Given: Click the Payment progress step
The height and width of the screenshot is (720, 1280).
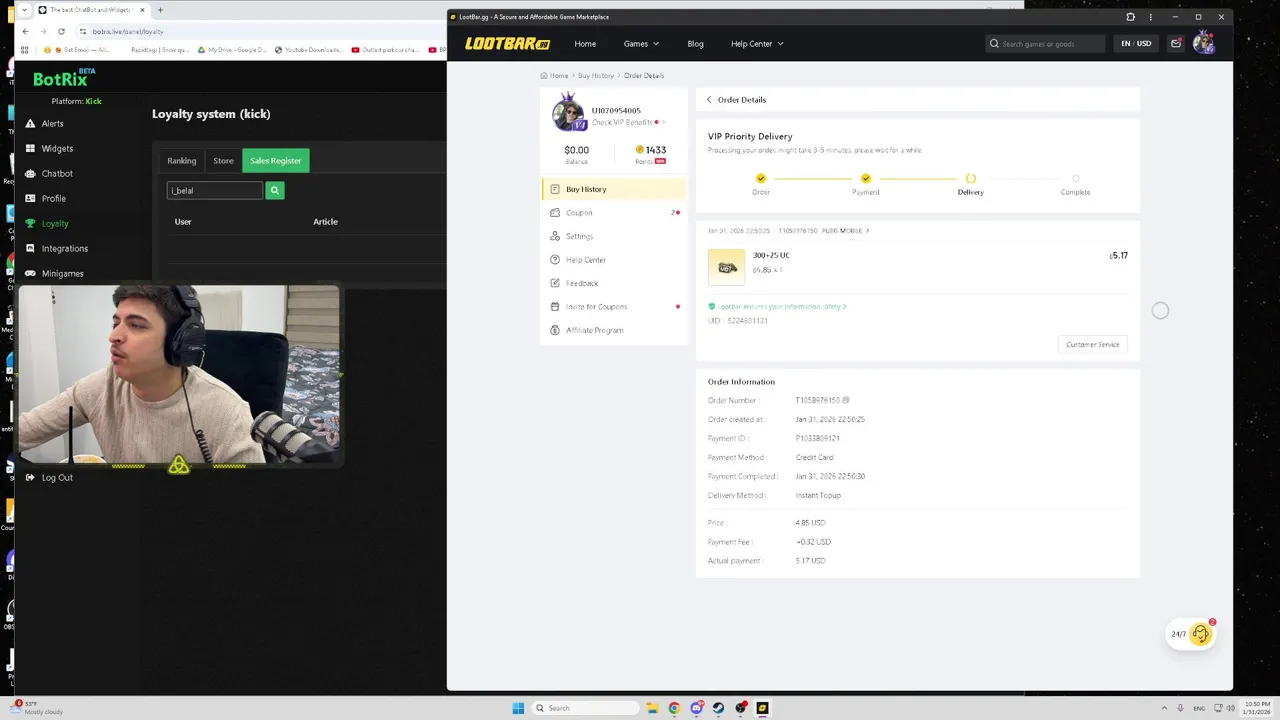Looking at the screenshot, I should (865, 184).
